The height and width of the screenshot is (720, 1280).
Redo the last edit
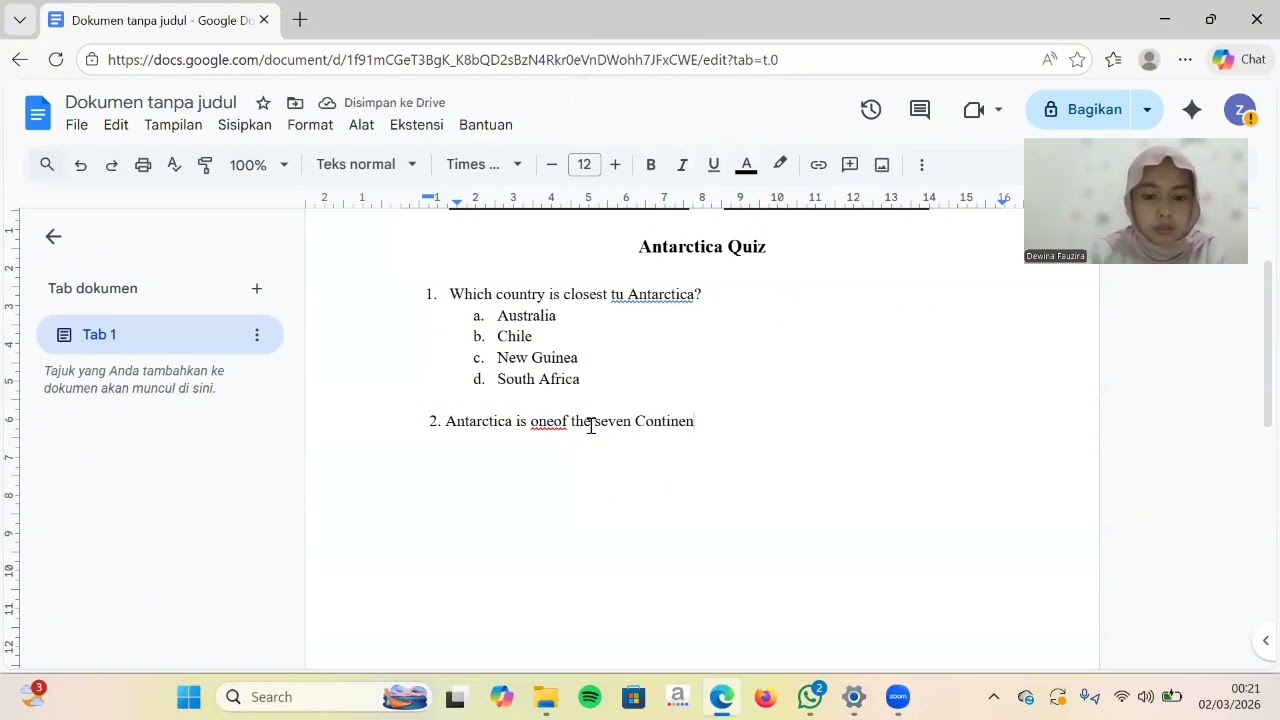[x=112, y=165]
